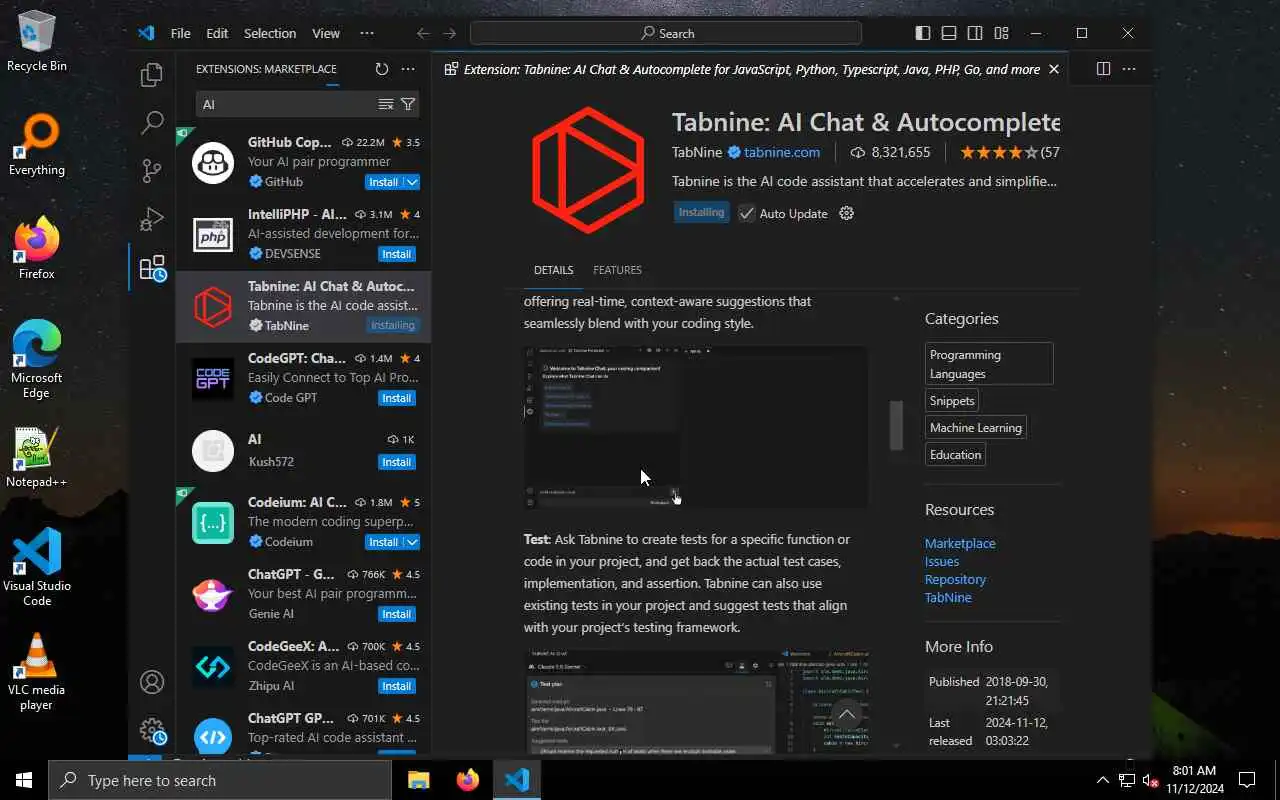Open the Selection menu
Image resolution: width=1280 pixels, height=800 pixels.
click(270, 33)
